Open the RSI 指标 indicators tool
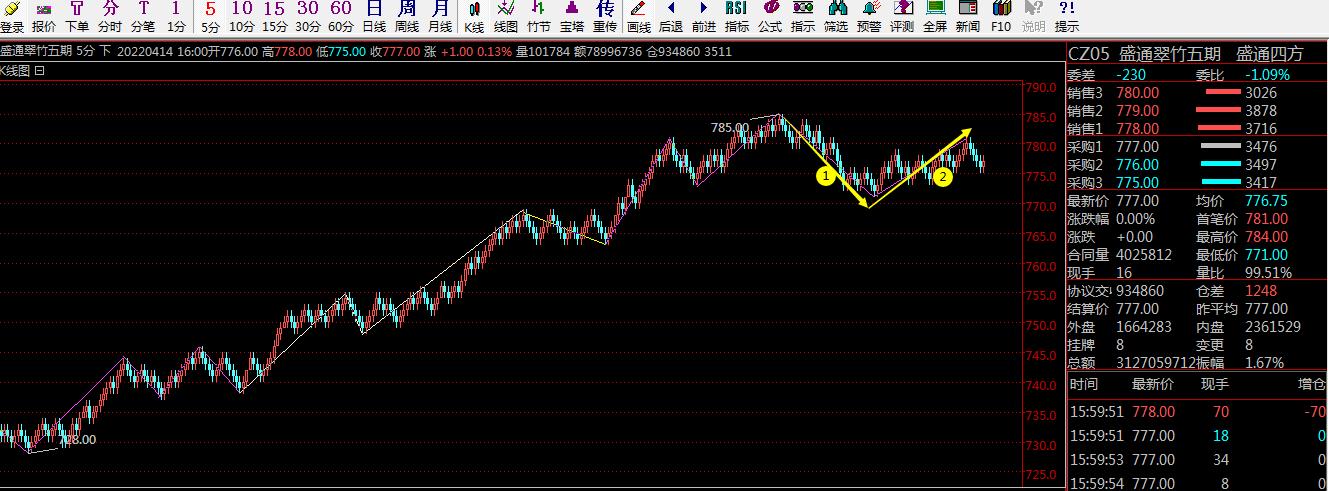Screen dimensions: 1329x491 [x=737, y=17]
